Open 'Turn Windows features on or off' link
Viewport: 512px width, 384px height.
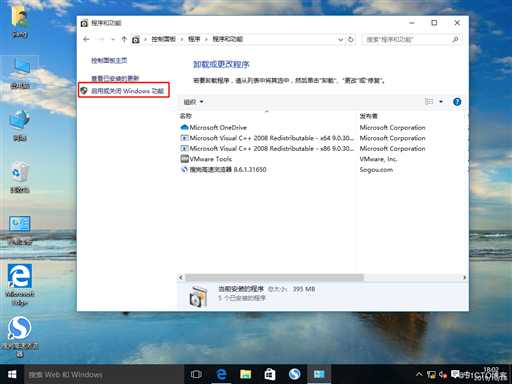(127, 91)
